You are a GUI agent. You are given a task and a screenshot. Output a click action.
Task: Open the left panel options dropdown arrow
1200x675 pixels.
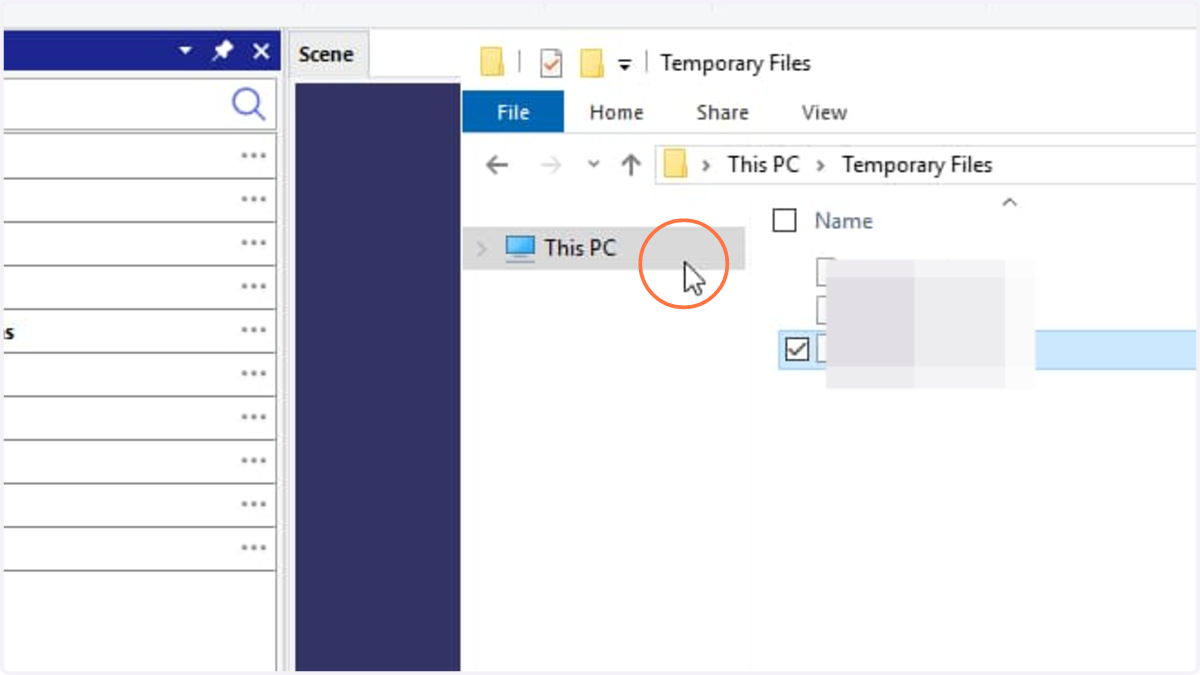[185, 51]
